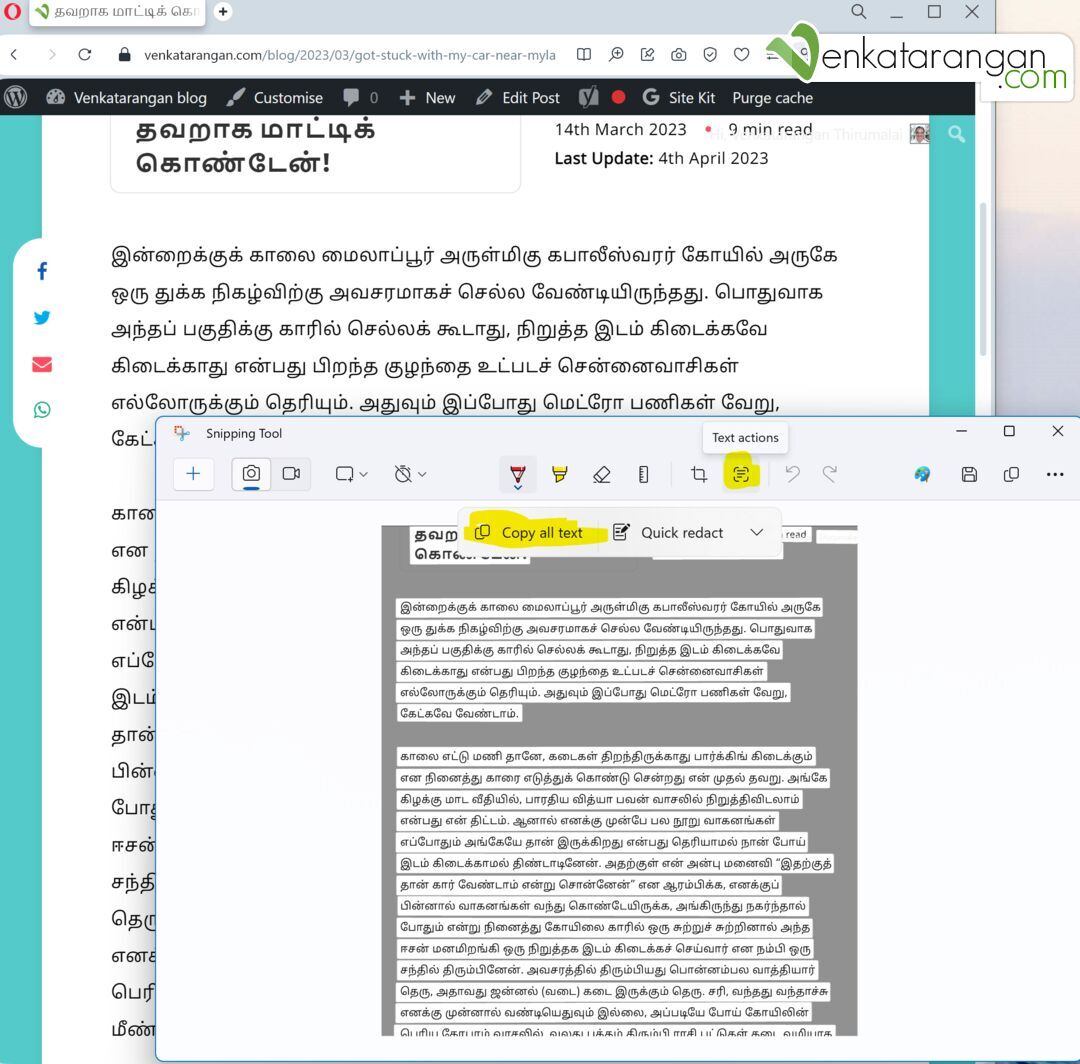This screenshot has height=1064, width=1080.
Task: Select the Eraser tool
Action: (x=602, y=474)
